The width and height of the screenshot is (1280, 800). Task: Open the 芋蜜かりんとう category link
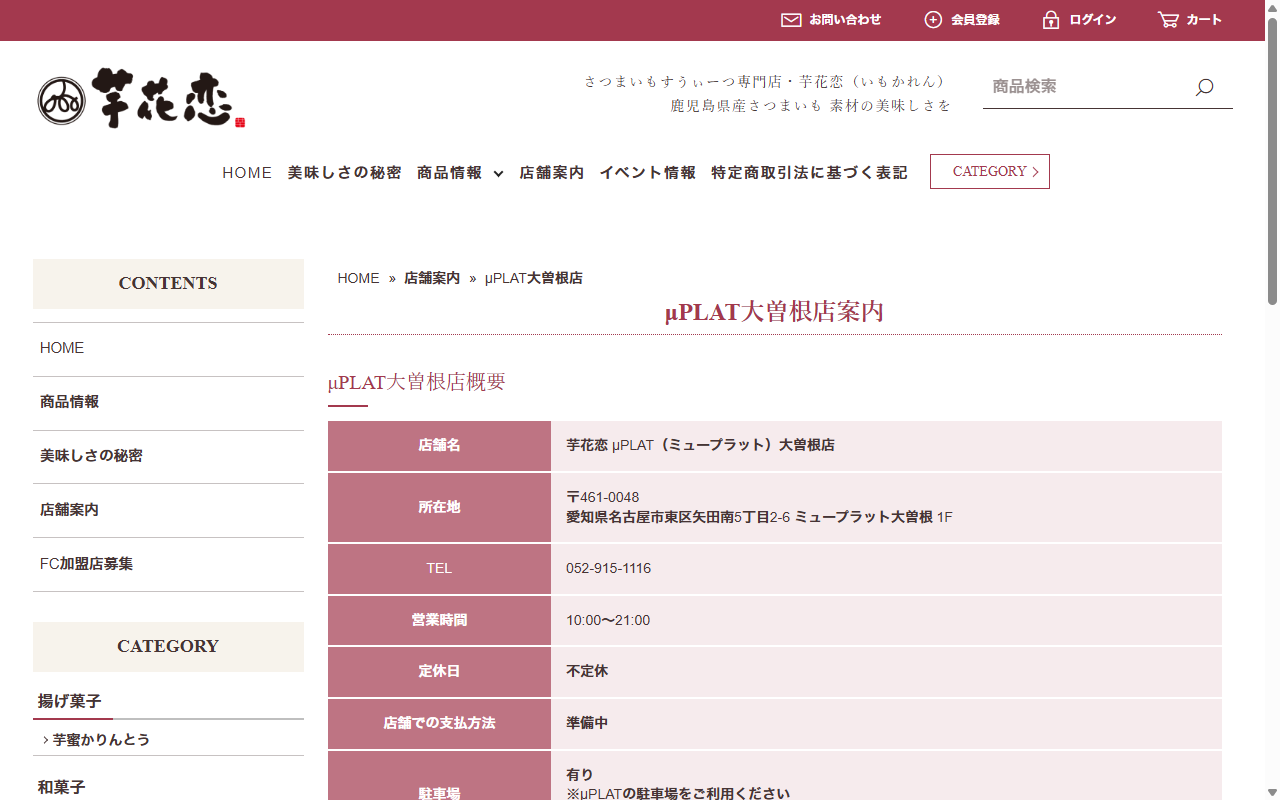pos(102,740)
